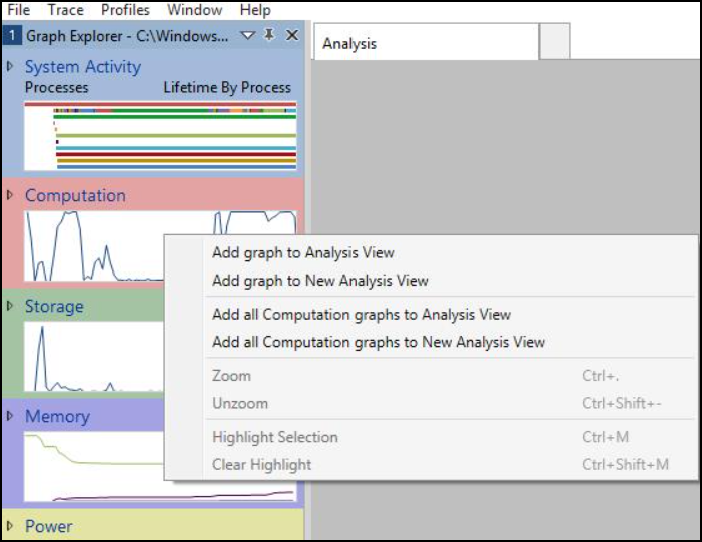Open the File menu
The width and height of the screenshot is (702, 542).
[19, 10]
